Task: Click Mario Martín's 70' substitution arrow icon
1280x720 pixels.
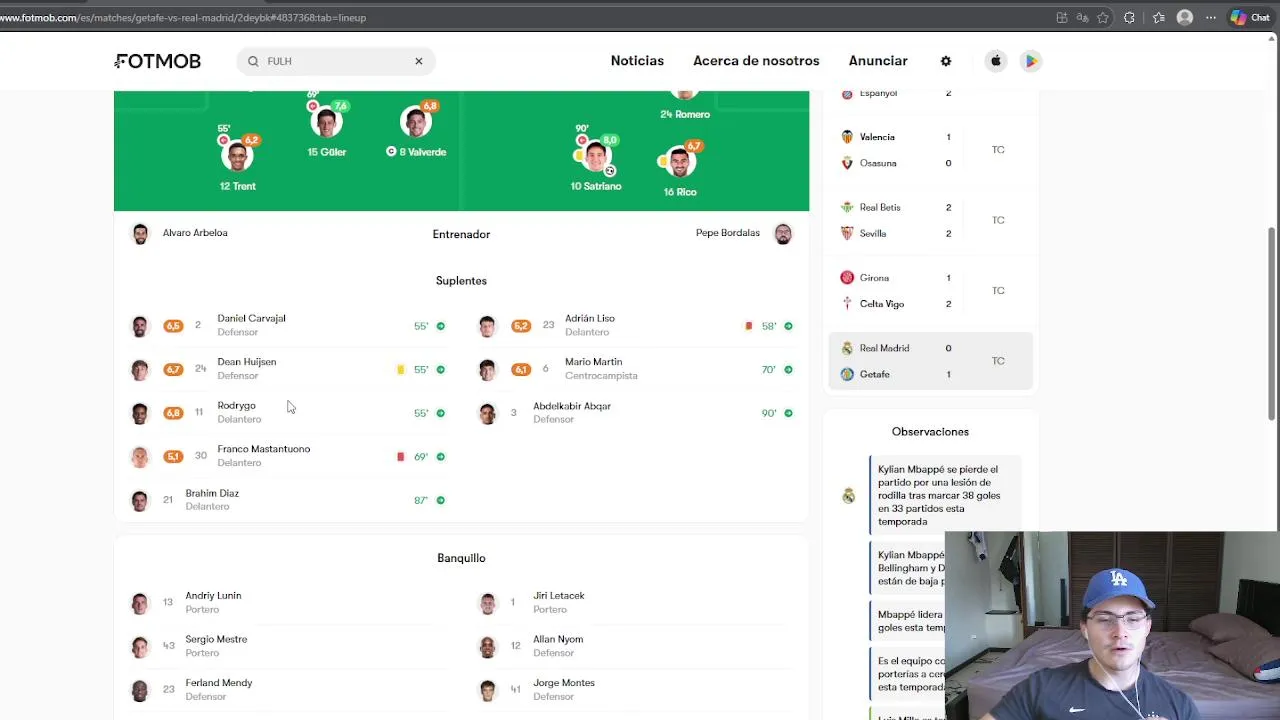Action: coord(788,370)
